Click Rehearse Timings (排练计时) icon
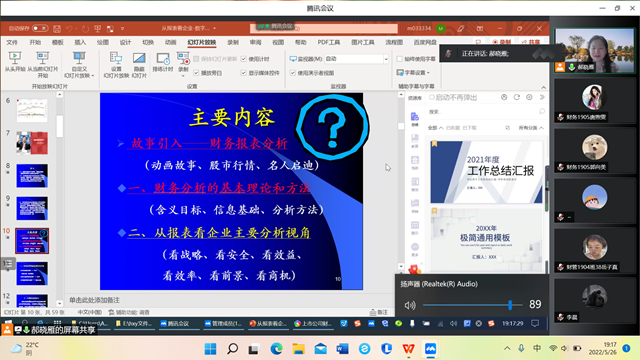The image size is (640, 360). [x=163, y=58]
